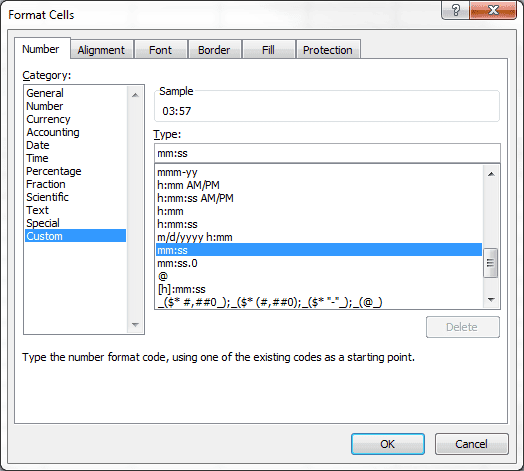524x471 pixels.
Task: Open the Font tab
Action: tap(161, 50)
